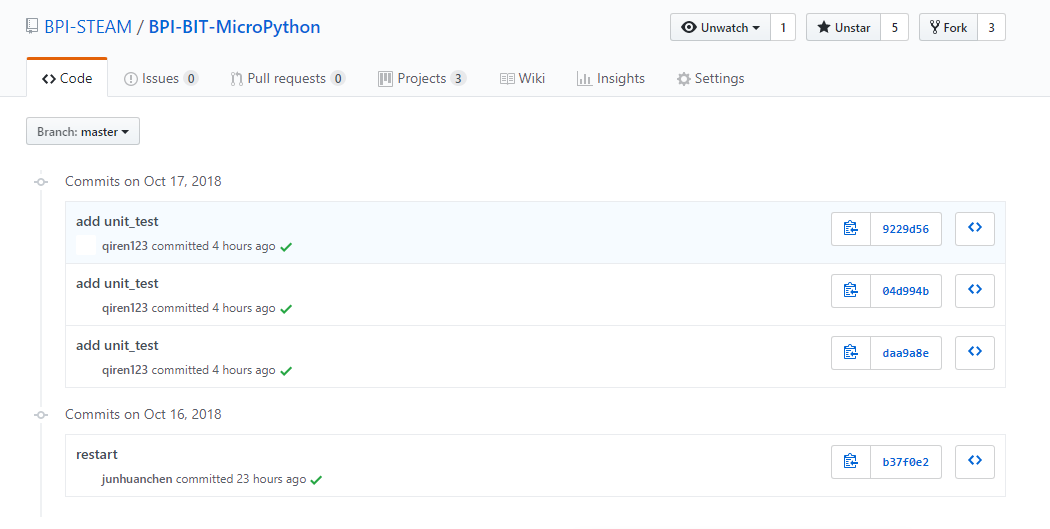The width and height of the screenshot is (1050, 529).
Task: Open the repository Settings tab
Action: (710, 78)
